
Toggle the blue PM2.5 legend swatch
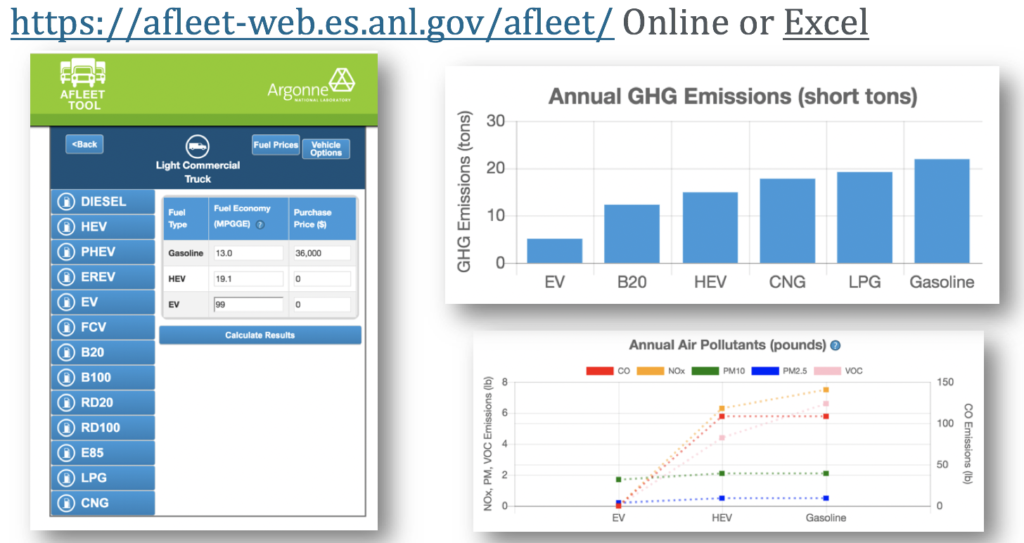pyautogui.click(x=765, y=370)
